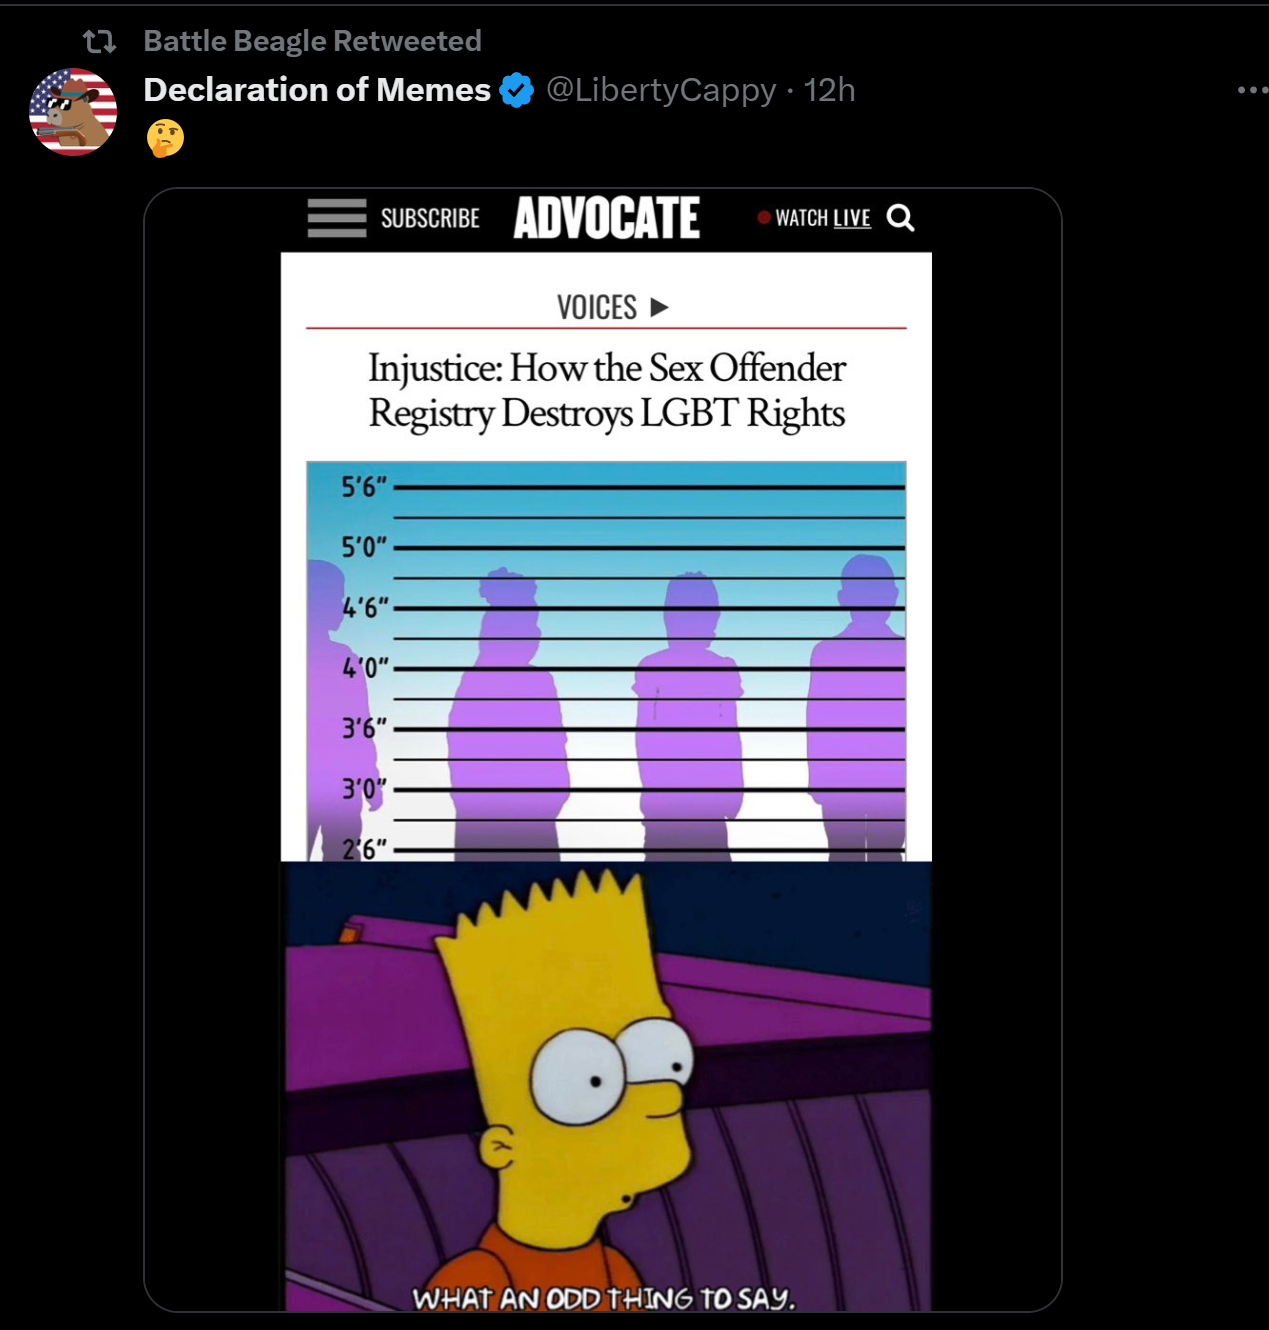The width and height of the screenshot is (1269, 1330).
Task: Open the tweet's three-dot more menu
Action: (1251, 90)
